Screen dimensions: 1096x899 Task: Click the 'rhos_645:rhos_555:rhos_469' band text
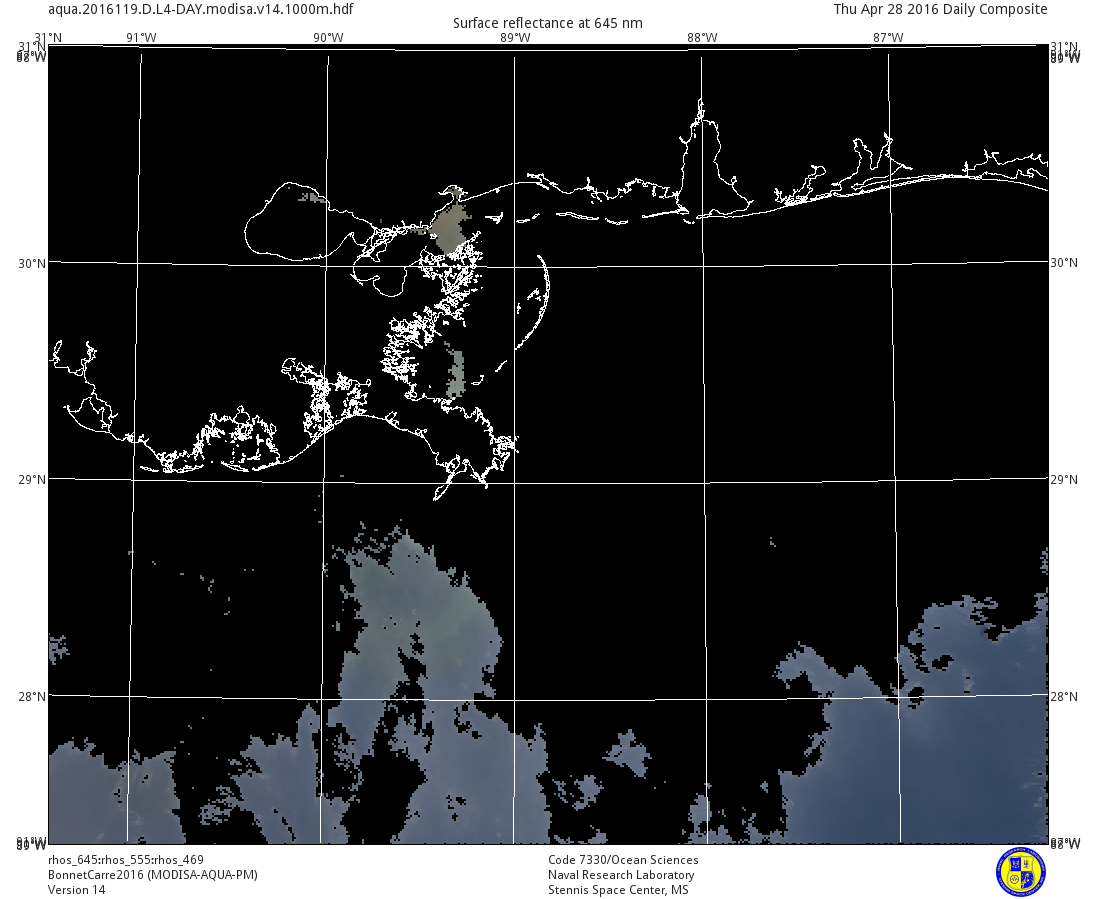click(126, 860)
